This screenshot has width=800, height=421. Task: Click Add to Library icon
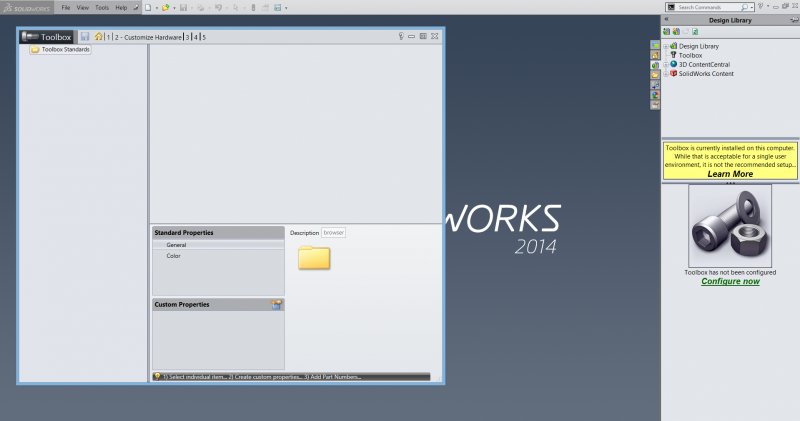[666, 32]
